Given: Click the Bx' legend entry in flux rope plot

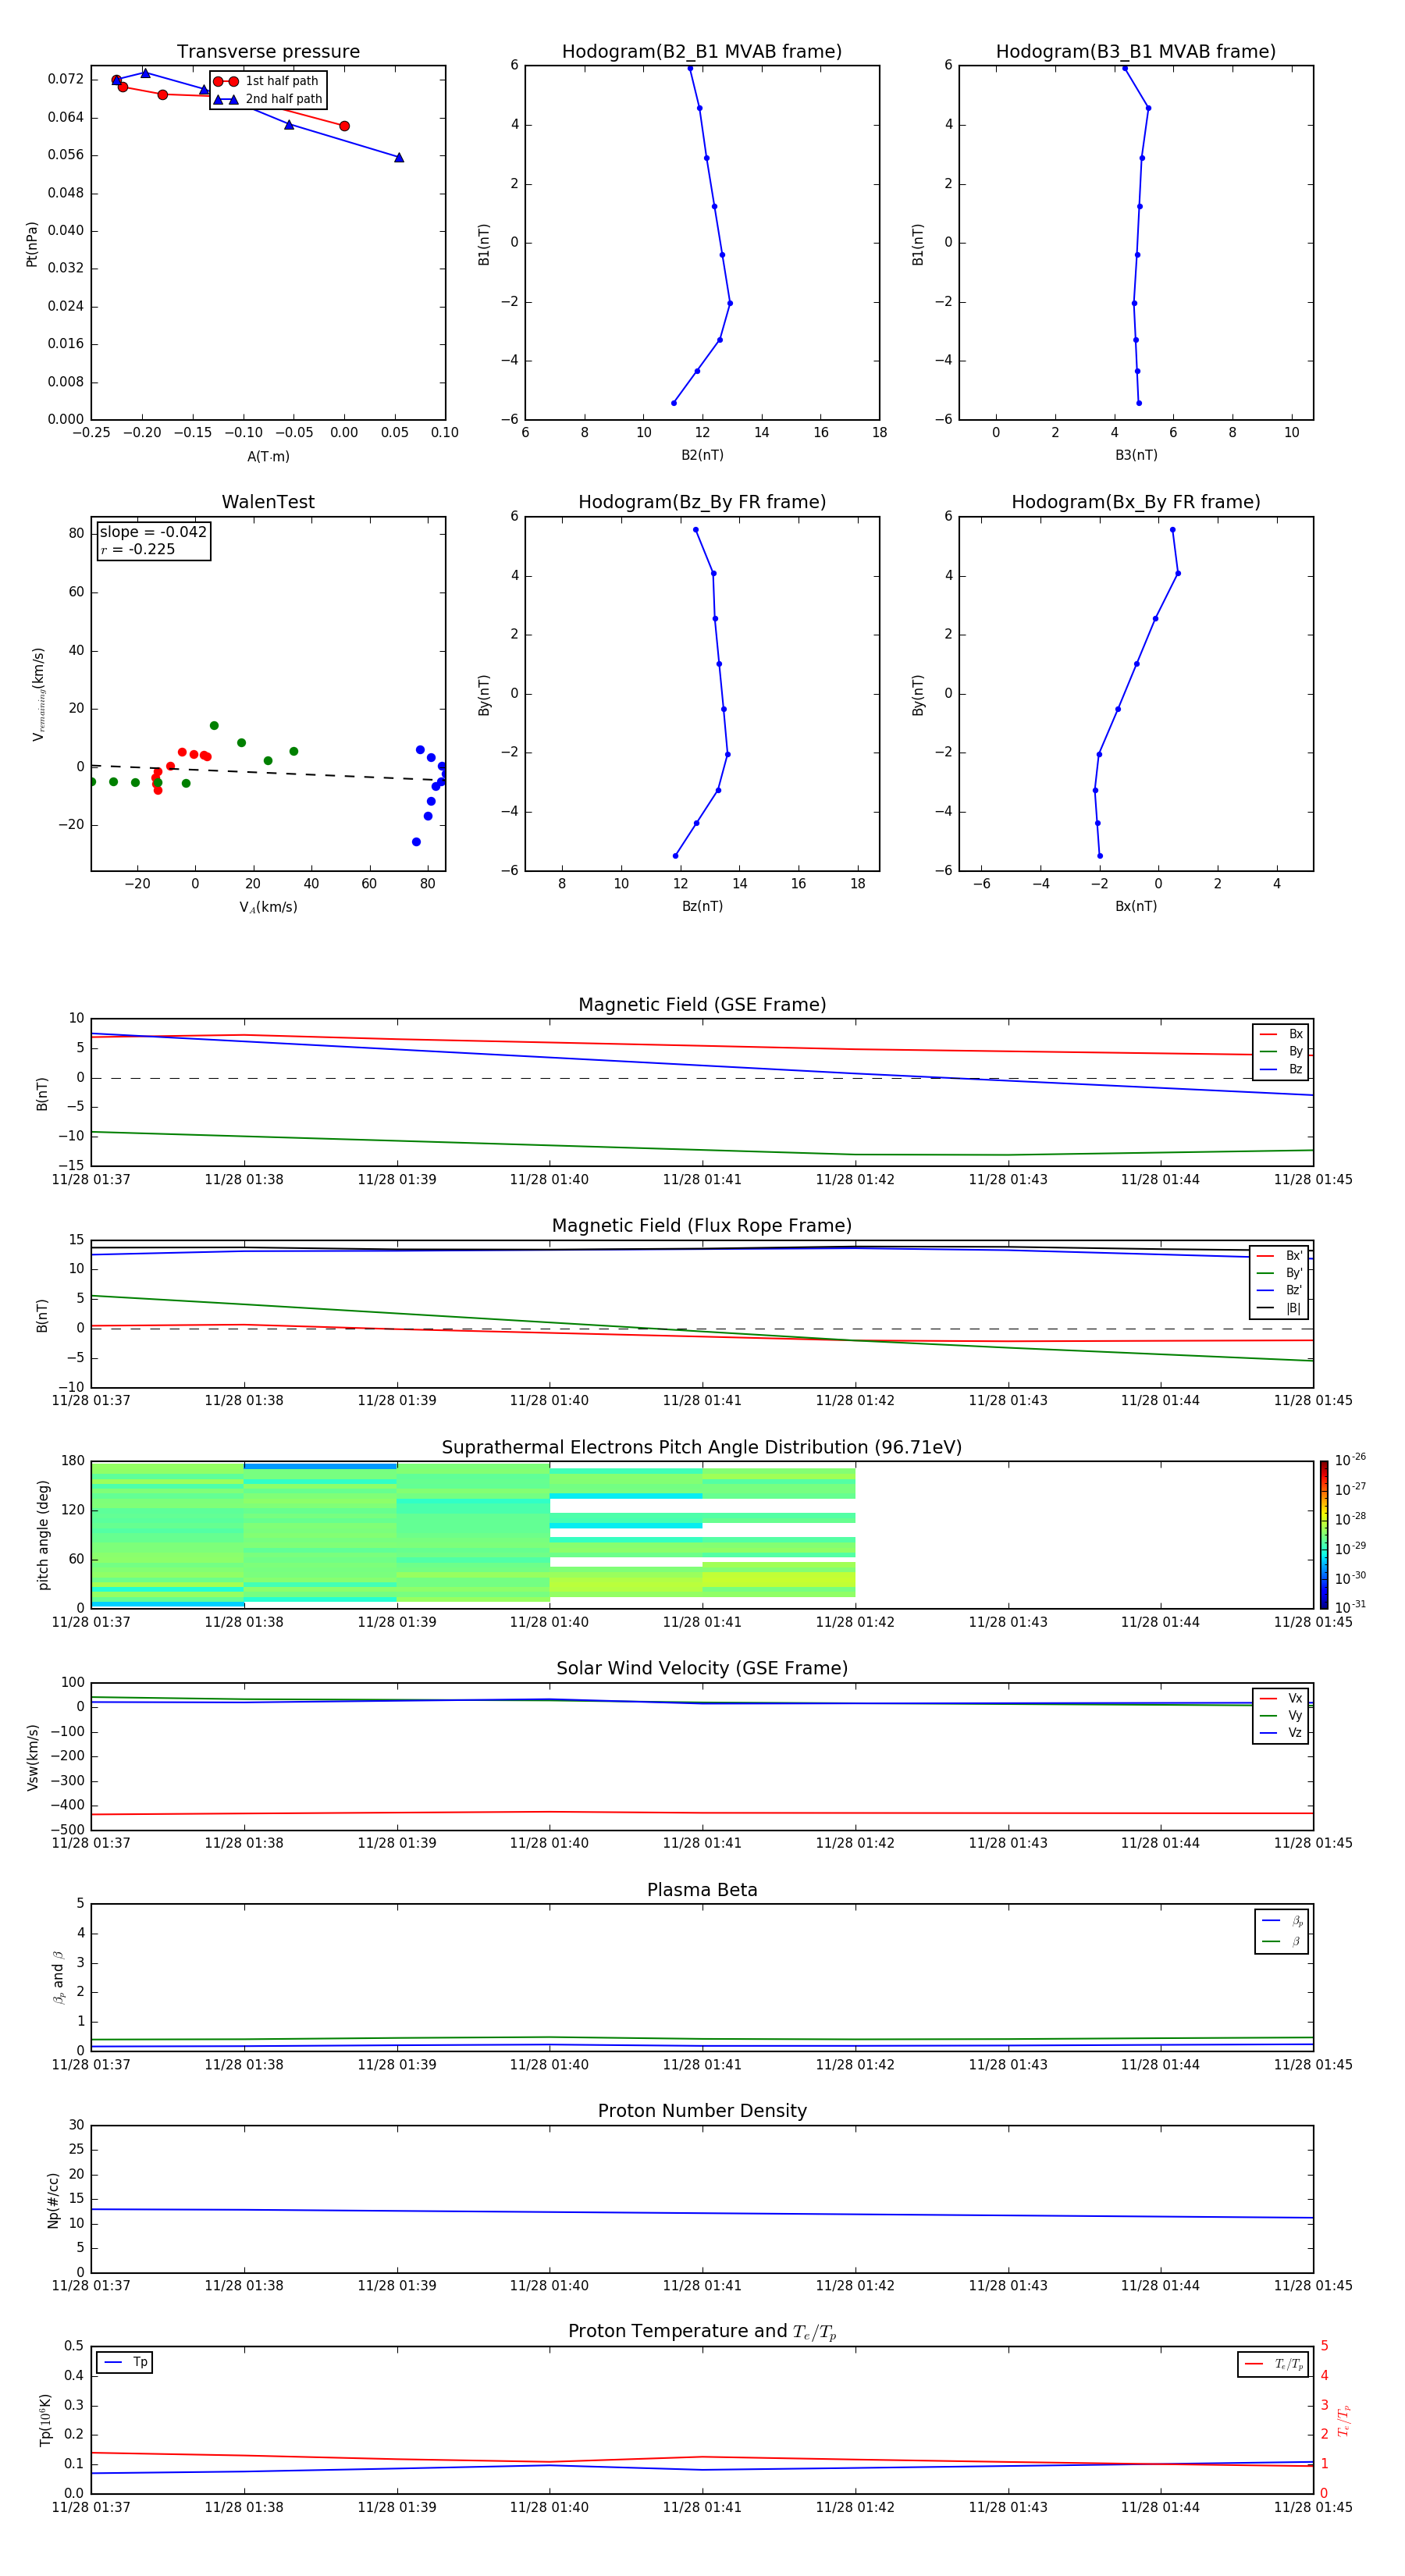Looking at the screenshot, I should 1279,1256.
